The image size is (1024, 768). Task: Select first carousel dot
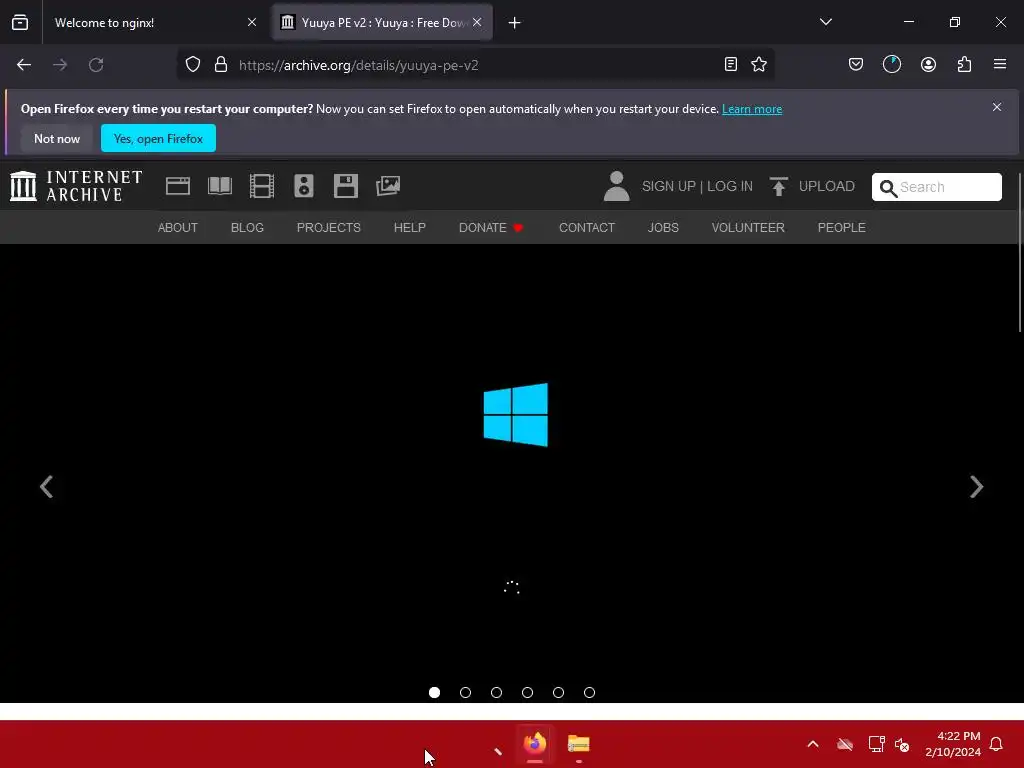point(434,692)
